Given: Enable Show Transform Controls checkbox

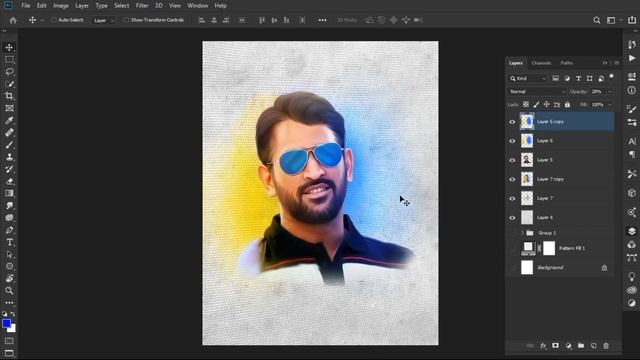Looking at the screenshot, I should [x=126, y=20].
